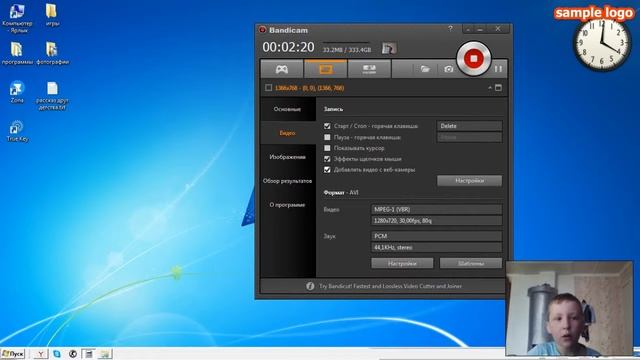Collapse the panel with the small up arrow

pos(490,88)
